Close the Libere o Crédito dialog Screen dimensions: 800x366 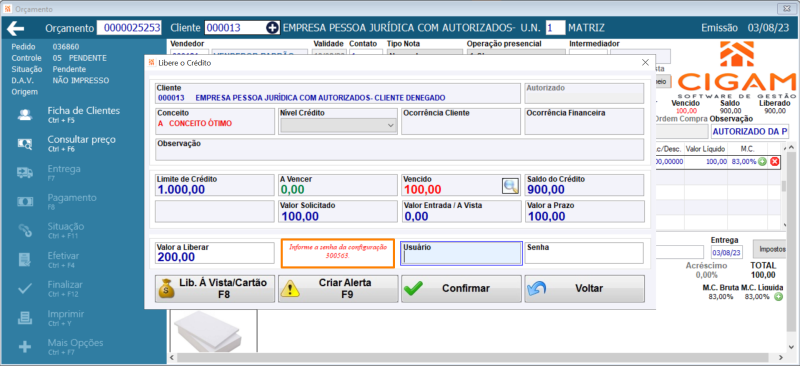(645, 63)
